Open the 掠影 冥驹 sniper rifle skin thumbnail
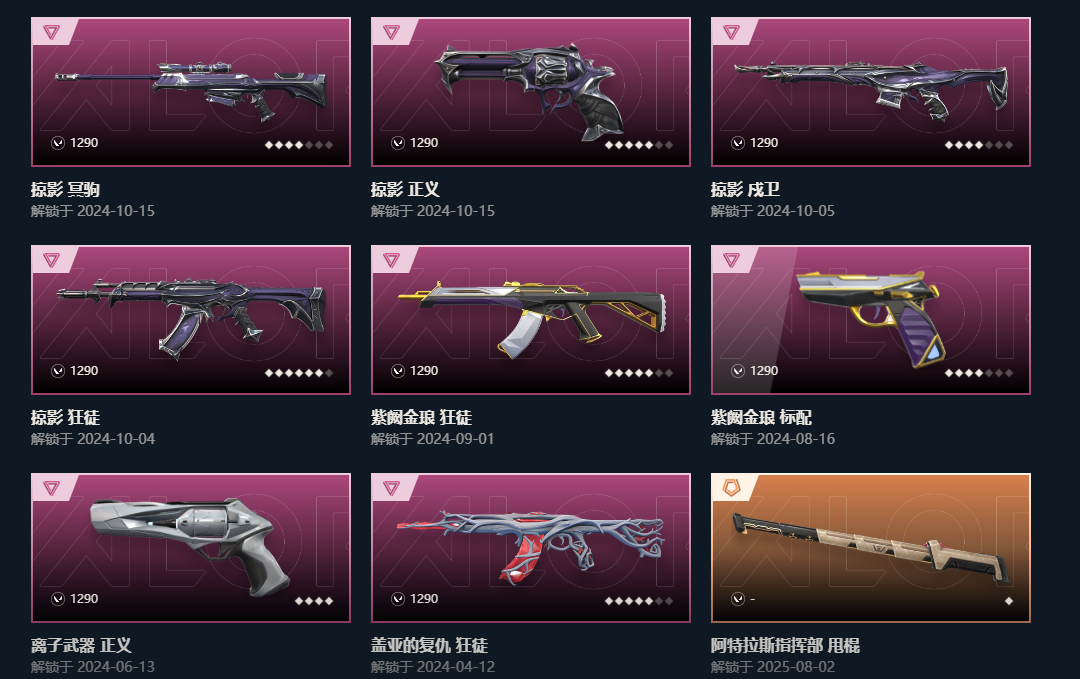The height and width of the screenshot is (679, 1080). pyautogui.click(x=191, y=92)
